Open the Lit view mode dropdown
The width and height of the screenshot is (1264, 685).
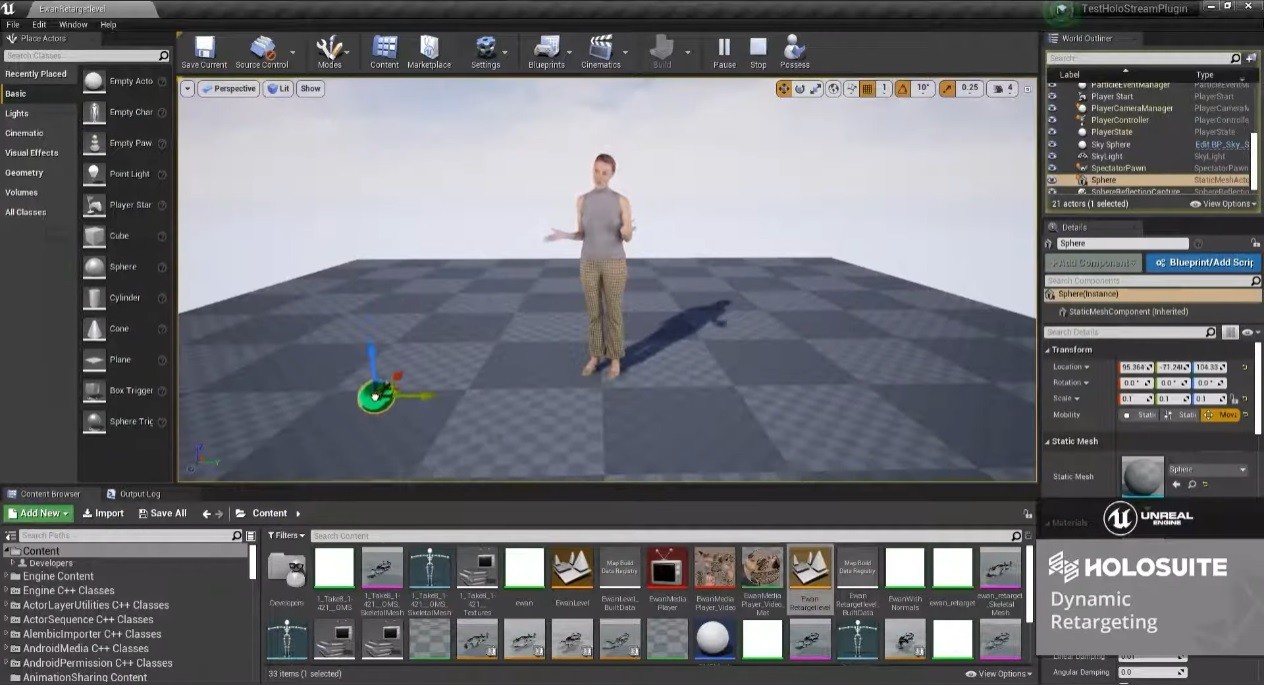tap(278, 89)
